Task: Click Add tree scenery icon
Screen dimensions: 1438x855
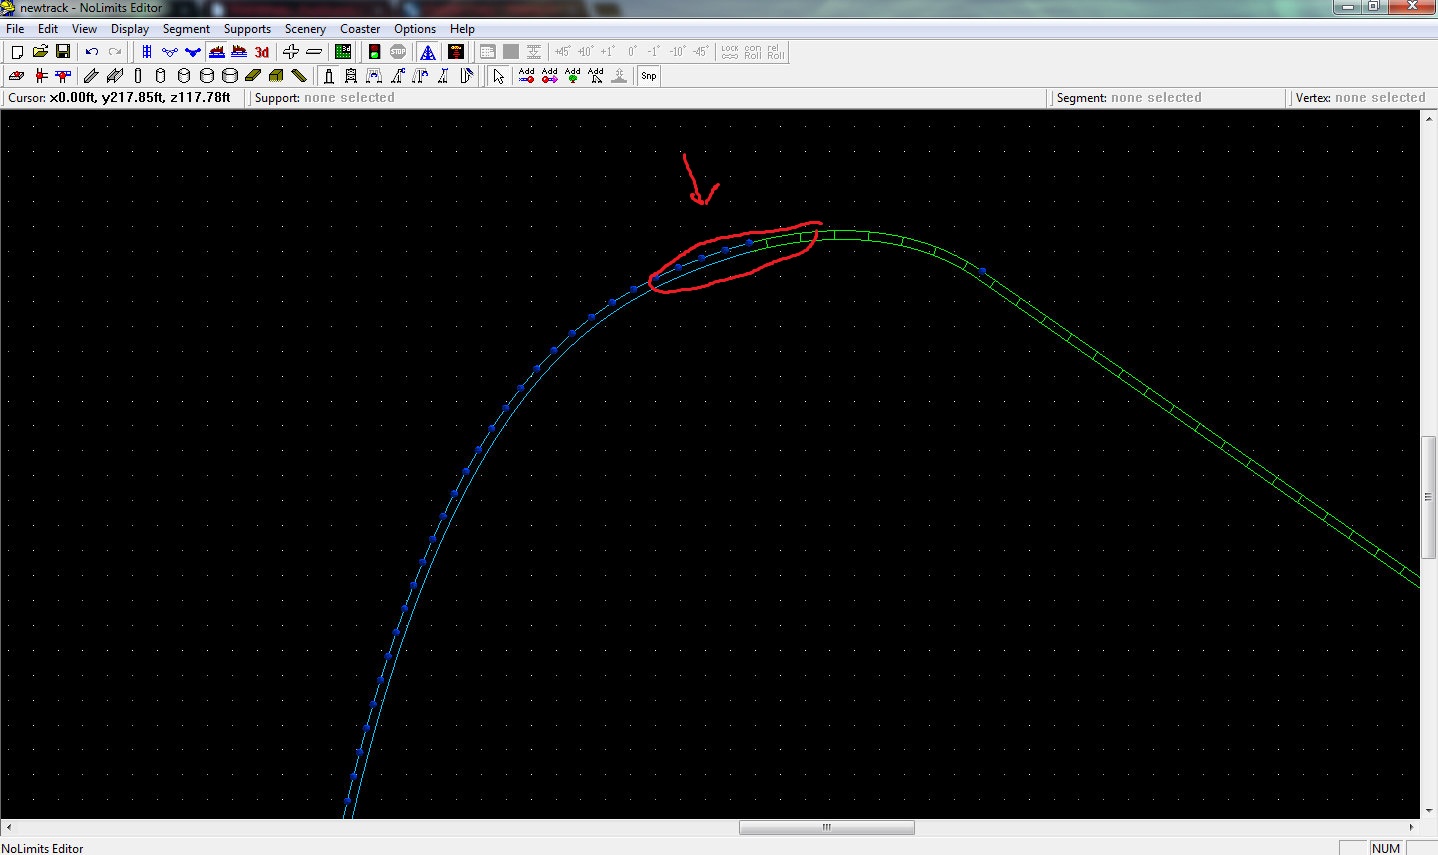Action: point(572,76)
